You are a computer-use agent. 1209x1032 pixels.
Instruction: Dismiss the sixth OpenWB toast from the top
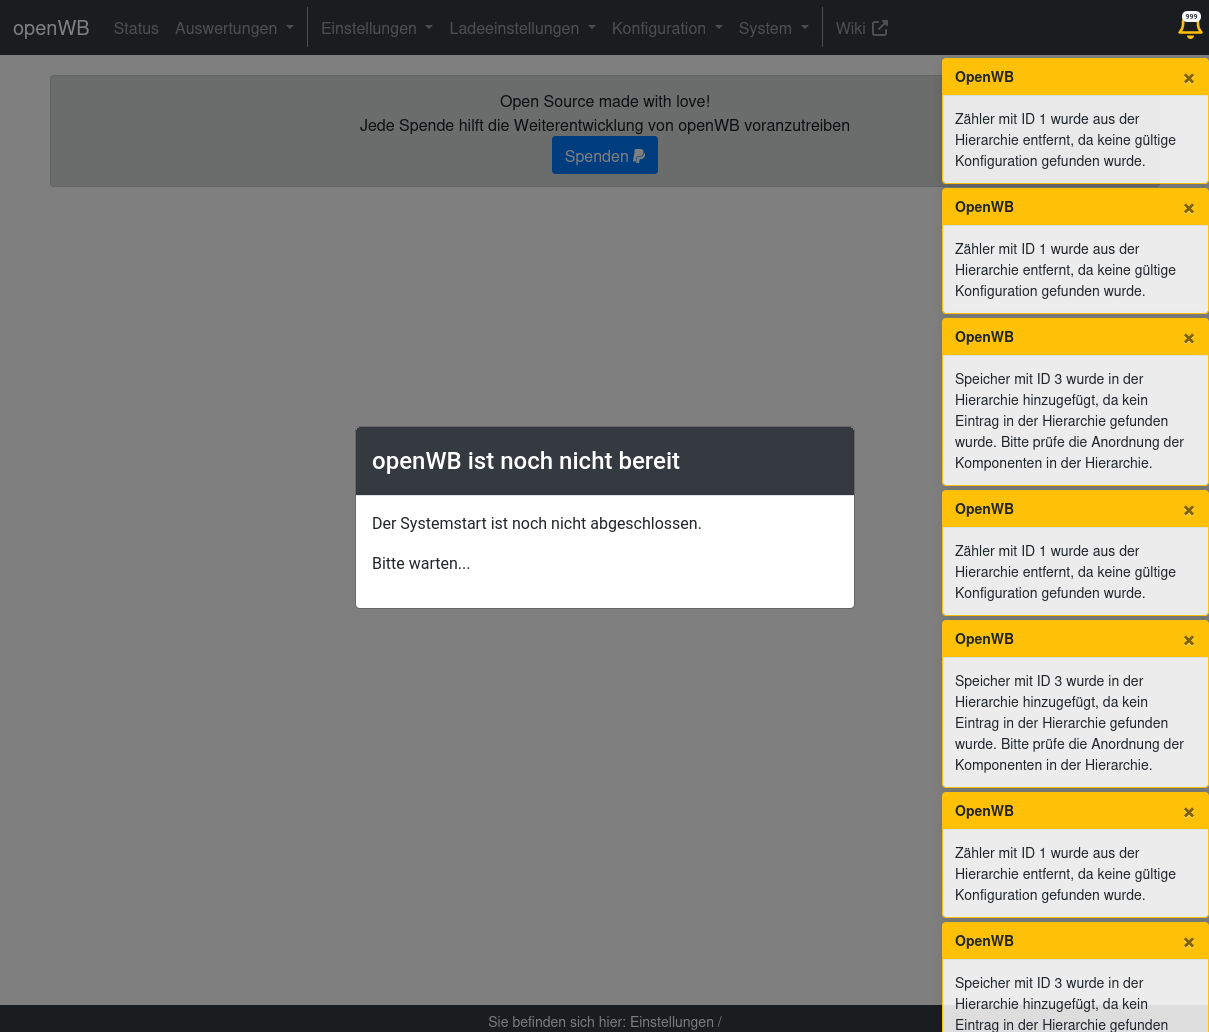click(x=1189, y=812)
